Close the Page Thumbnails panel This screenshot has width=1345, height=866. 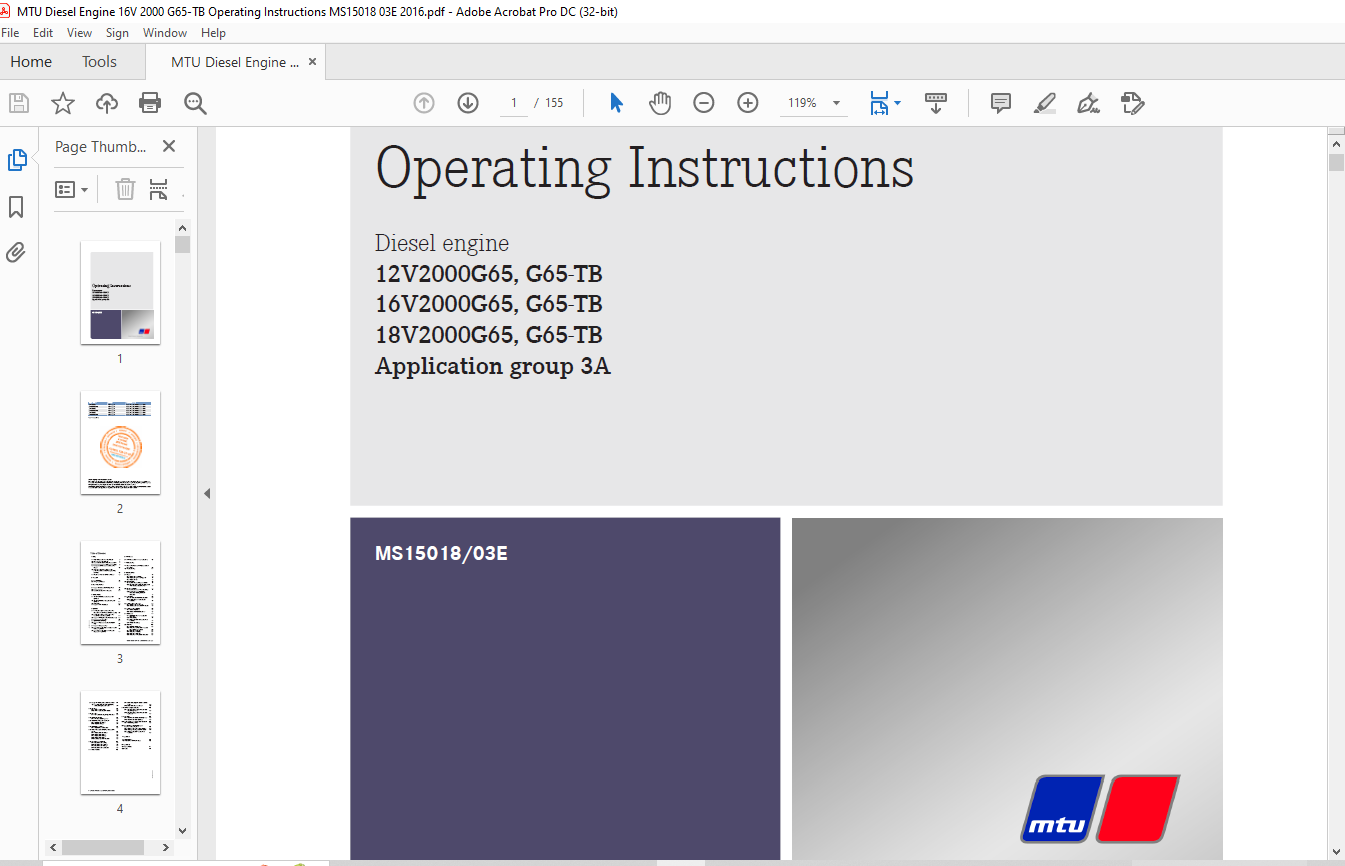click(x=169, y=147)
